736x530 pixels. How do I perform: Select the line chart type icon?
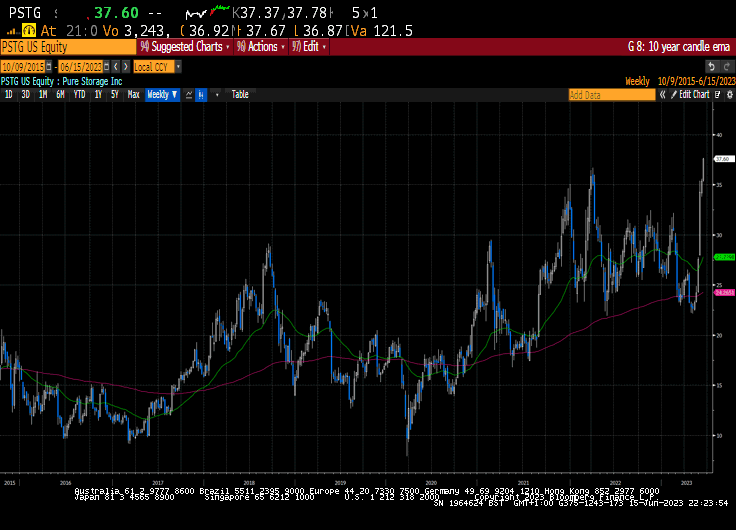pos(189,94)
